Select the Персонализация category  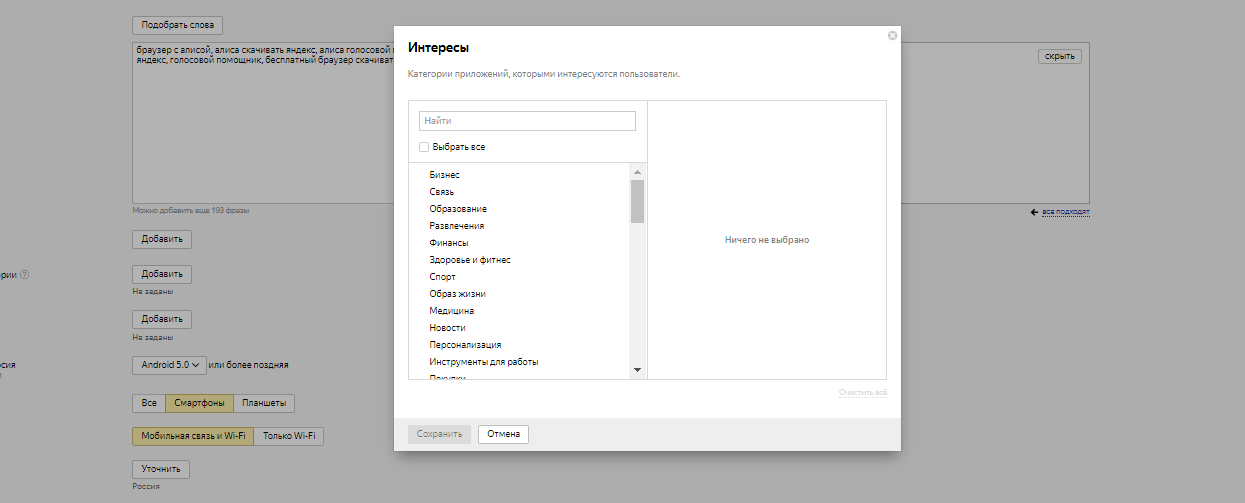pyautogui.click(x=465, y=345)
